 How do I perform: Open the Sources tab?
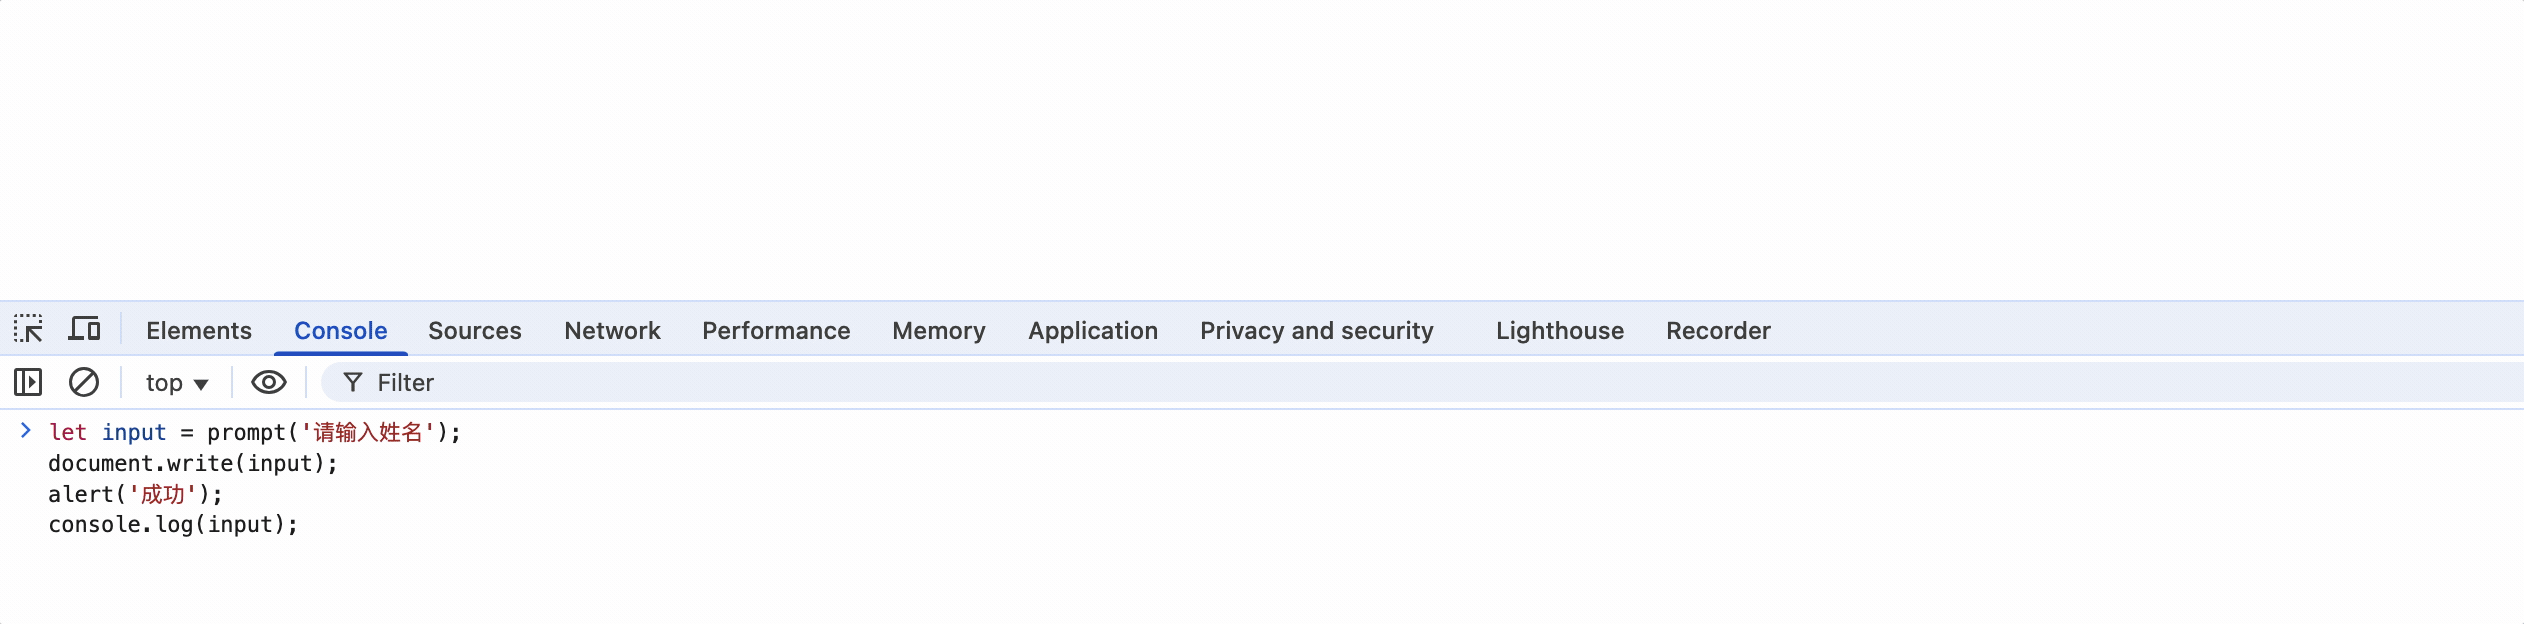point(475,331)
